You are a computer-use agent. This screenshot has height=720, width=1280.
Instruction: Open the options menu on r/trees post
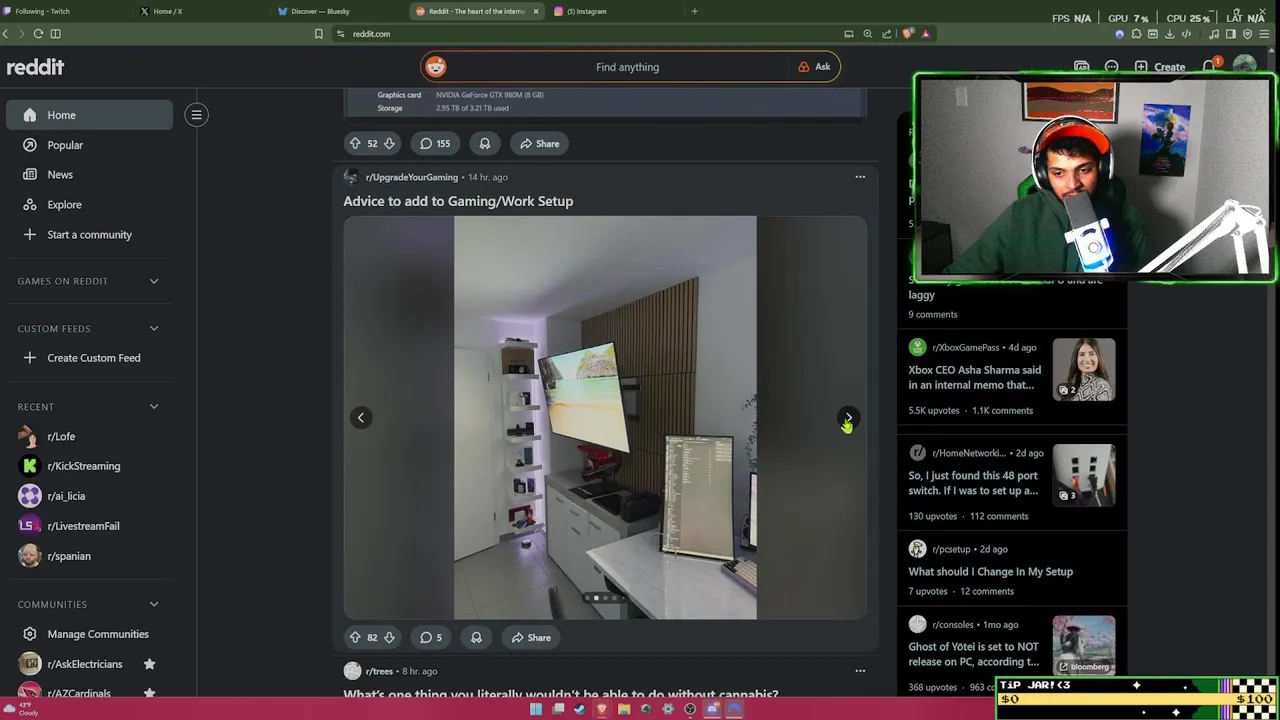coord(860,671)
